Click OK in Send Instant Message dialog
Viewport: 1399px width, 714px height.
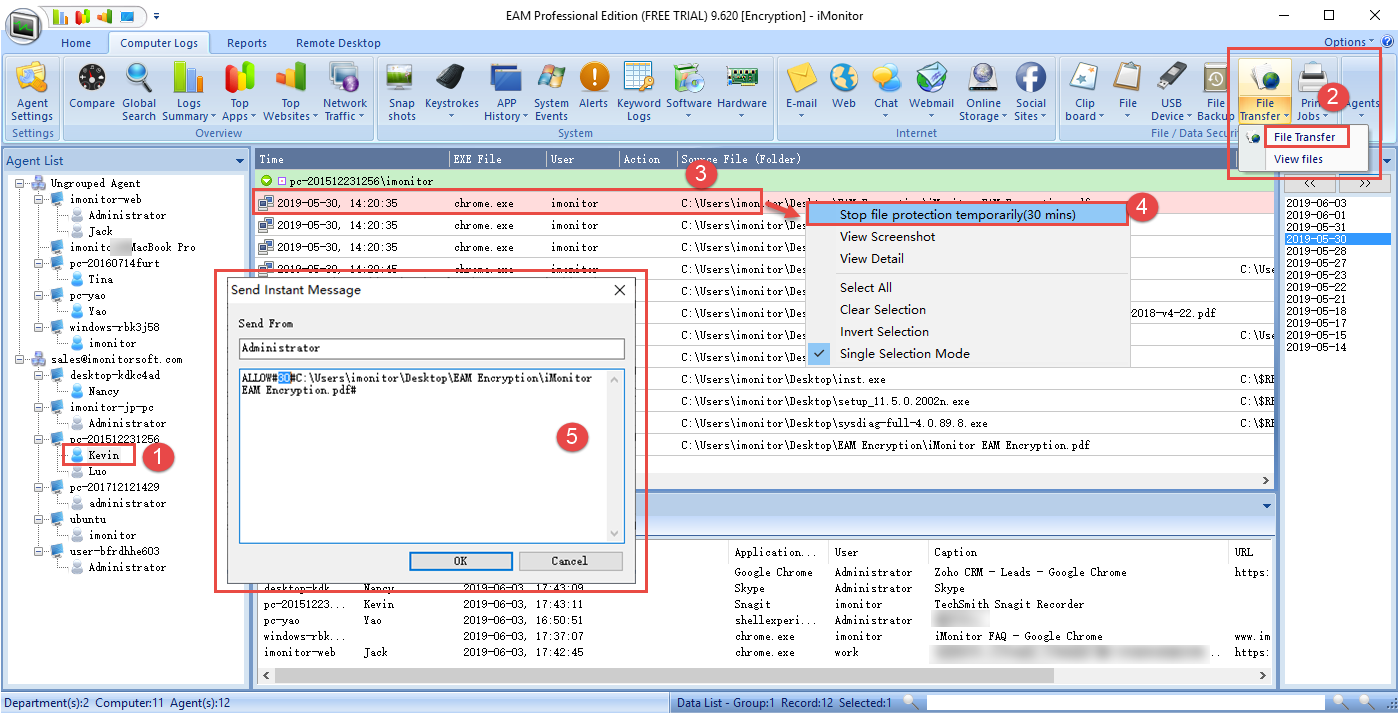coord(460,561)
